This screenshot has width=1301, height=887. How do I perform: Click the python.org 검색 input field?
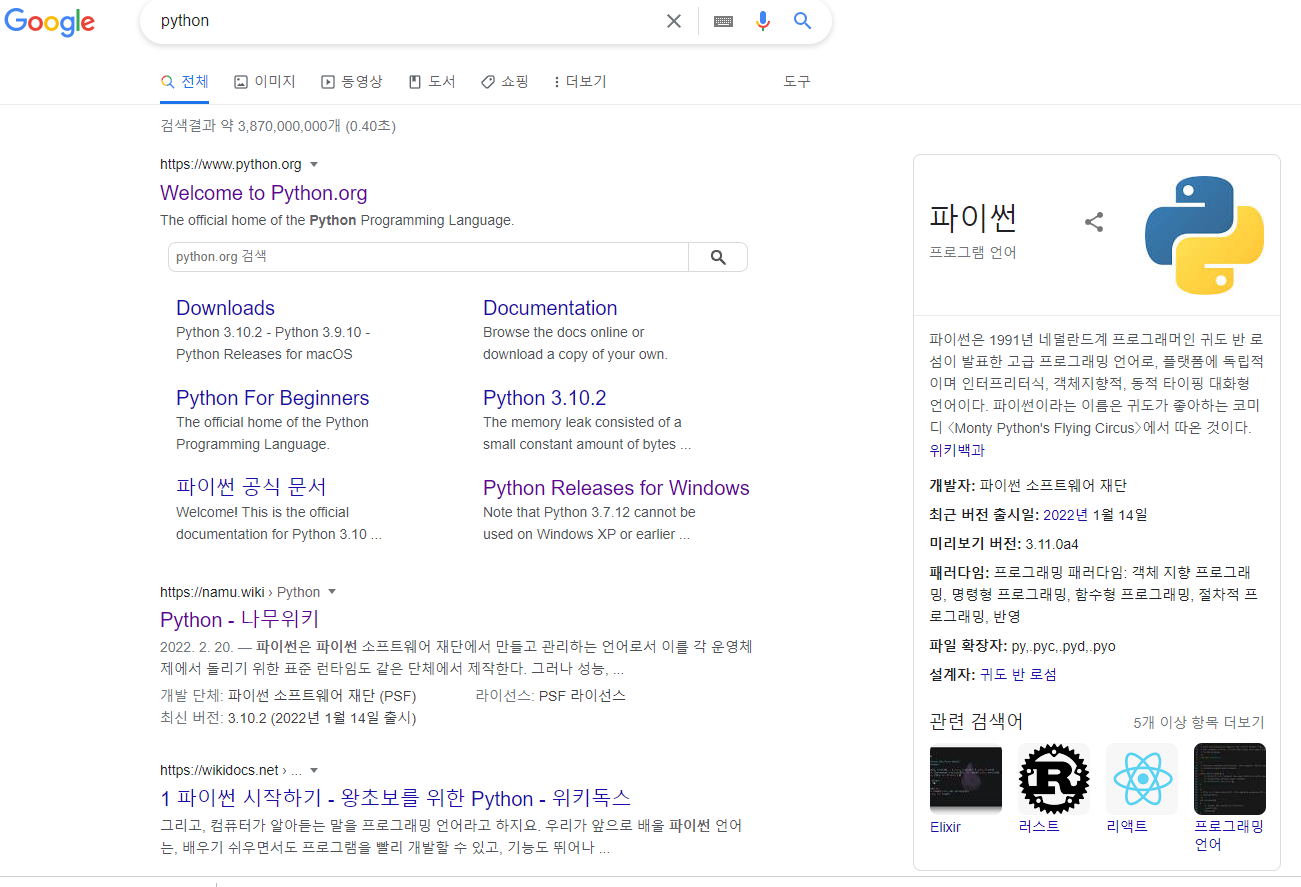[x=428, y=257]
